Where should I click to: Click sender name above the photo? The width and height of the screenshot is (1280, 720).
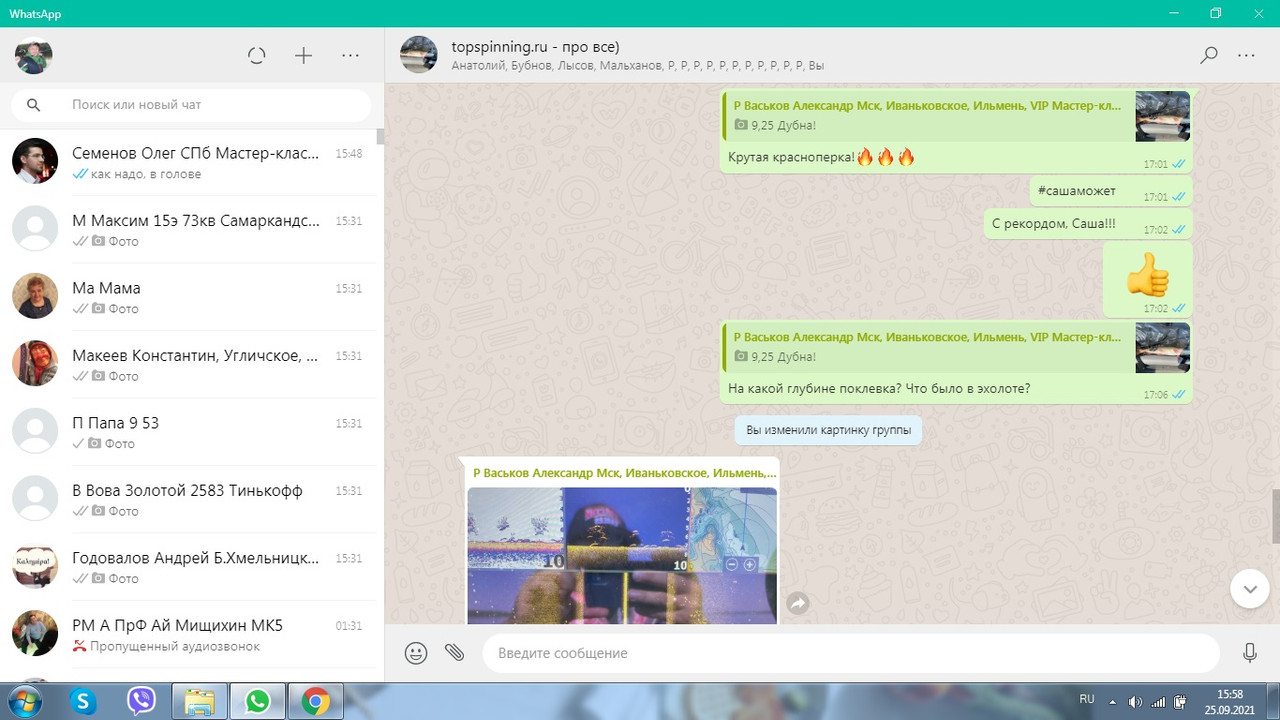click(x=624, y=473)
